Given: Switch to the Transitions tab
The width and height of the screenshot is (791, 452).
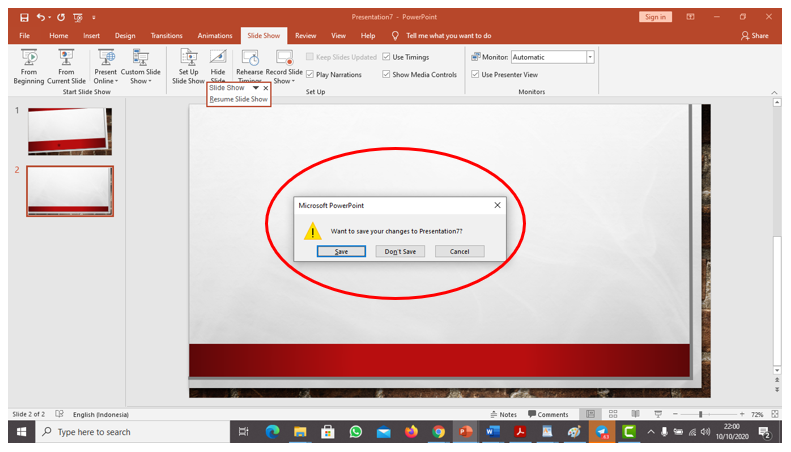Looking at the screenshot, I should coord(166,36).
